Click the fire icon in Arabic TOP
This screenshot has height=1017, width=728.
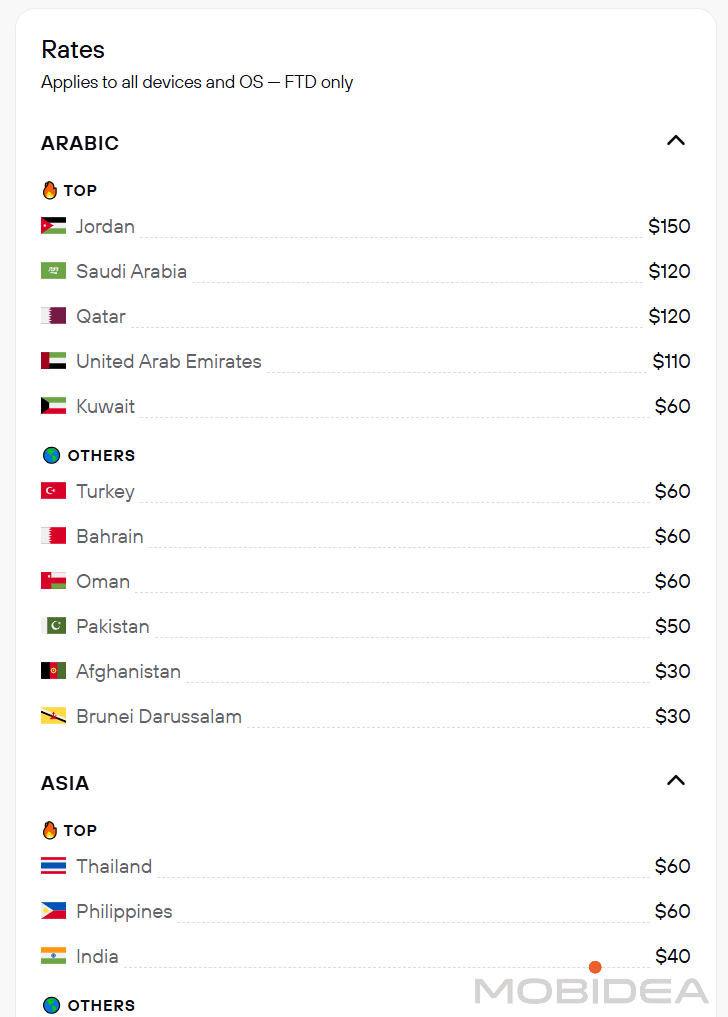pyautogui.click(x=50, y=190)
